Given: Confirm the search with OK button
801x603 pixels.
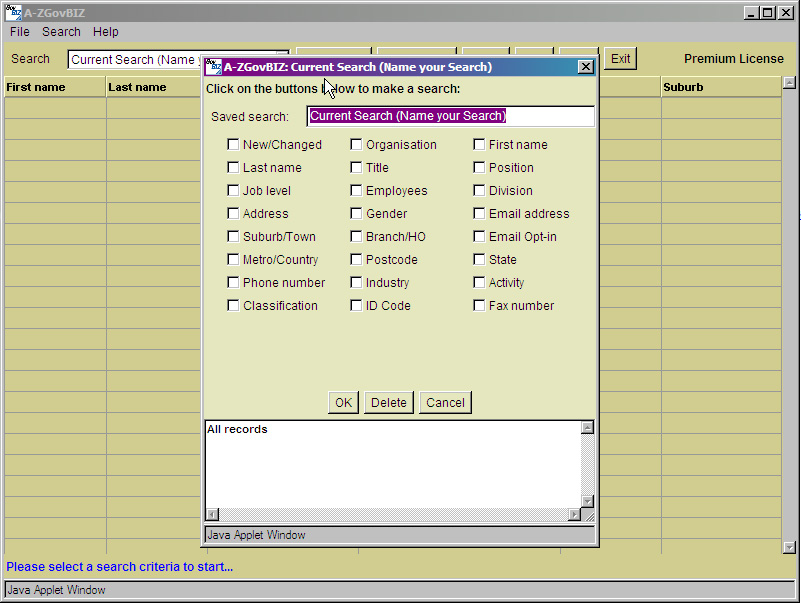Looking at the screenshot, I should 343,403.
